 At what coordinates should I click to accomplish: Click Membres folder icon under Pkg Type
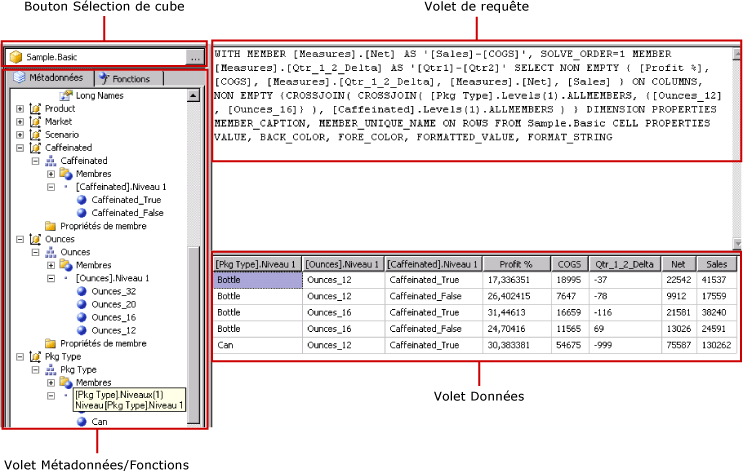(66, 382)
